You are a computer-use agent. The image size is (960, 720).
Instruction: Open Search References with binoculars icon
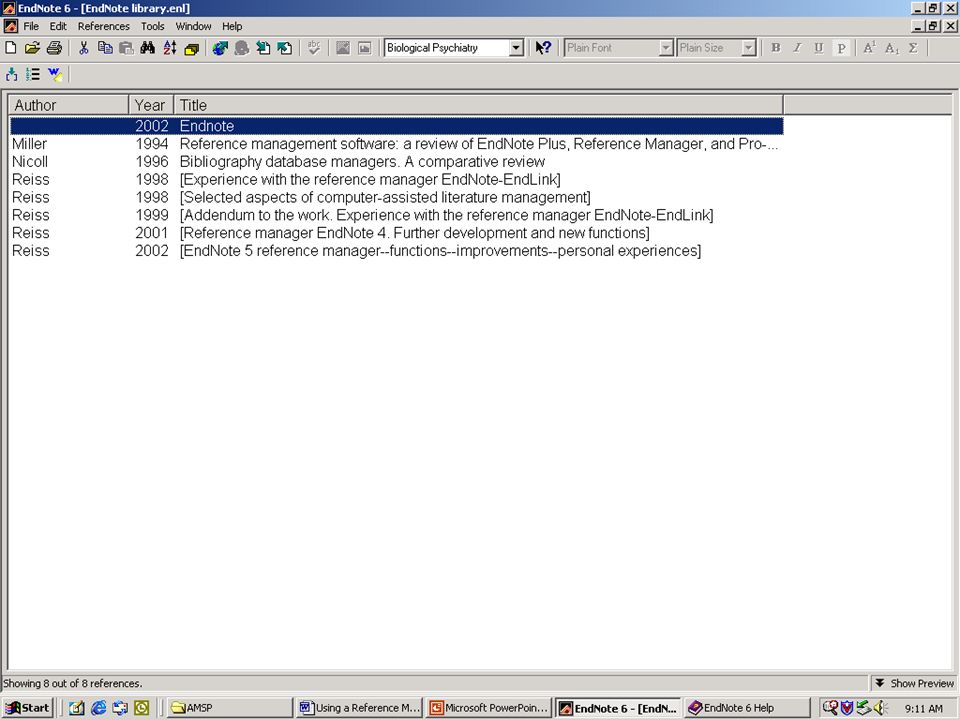[x=148, y=48]
